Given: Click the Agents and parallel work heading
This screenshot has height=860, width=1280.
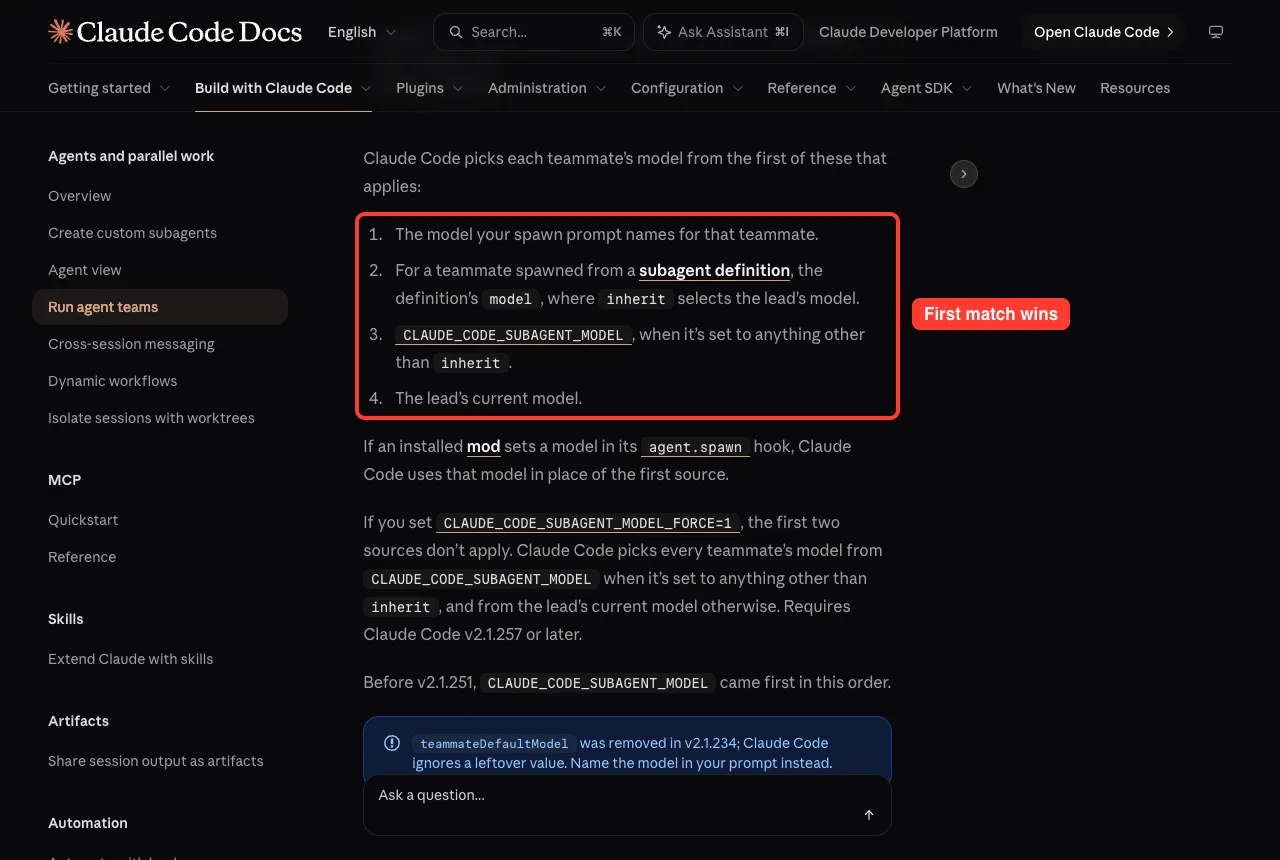Looking at the screenshot, I should (x=131, y=156).
